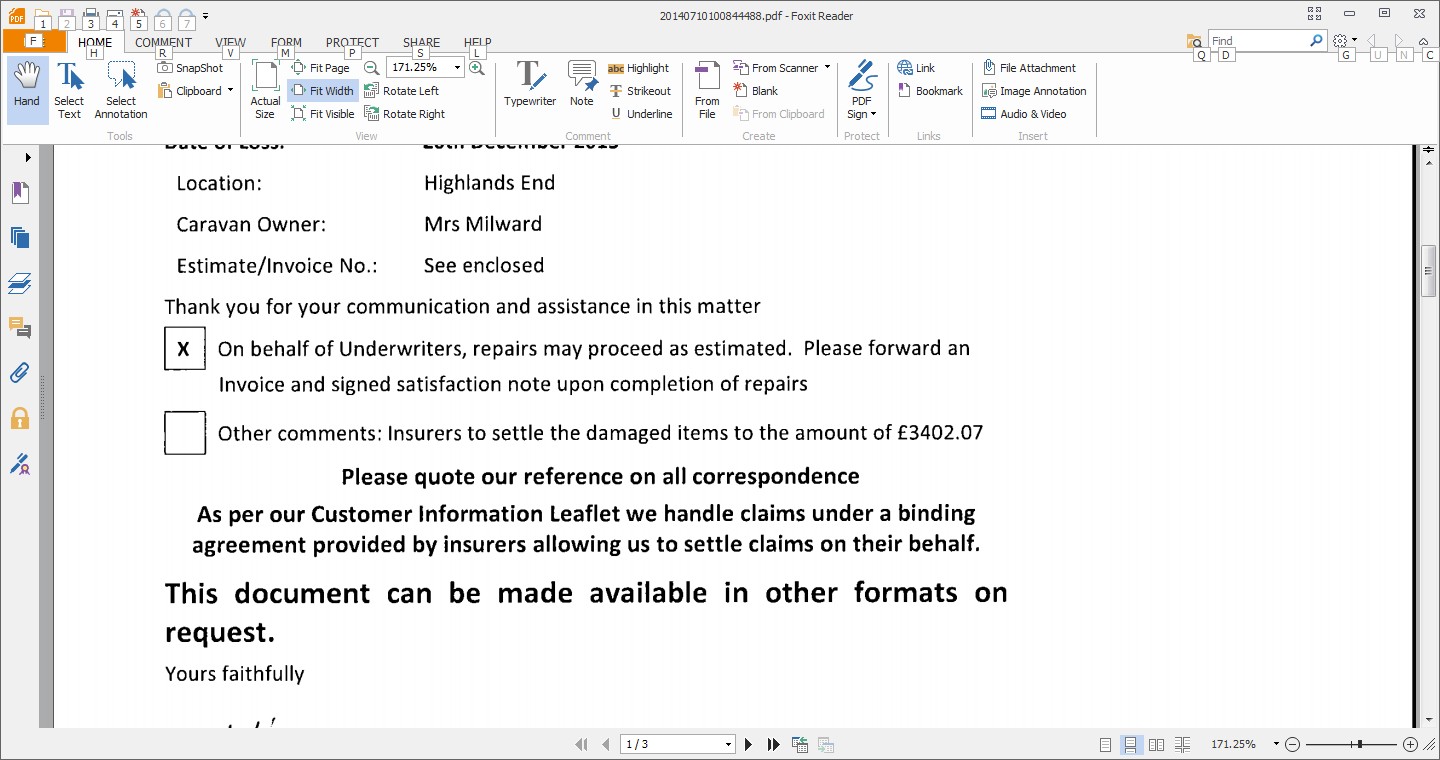This screenshot has height=760, width=1440.
Task: Expand the Clipboard dropdown arrow
Action: (x=230, y=91)
